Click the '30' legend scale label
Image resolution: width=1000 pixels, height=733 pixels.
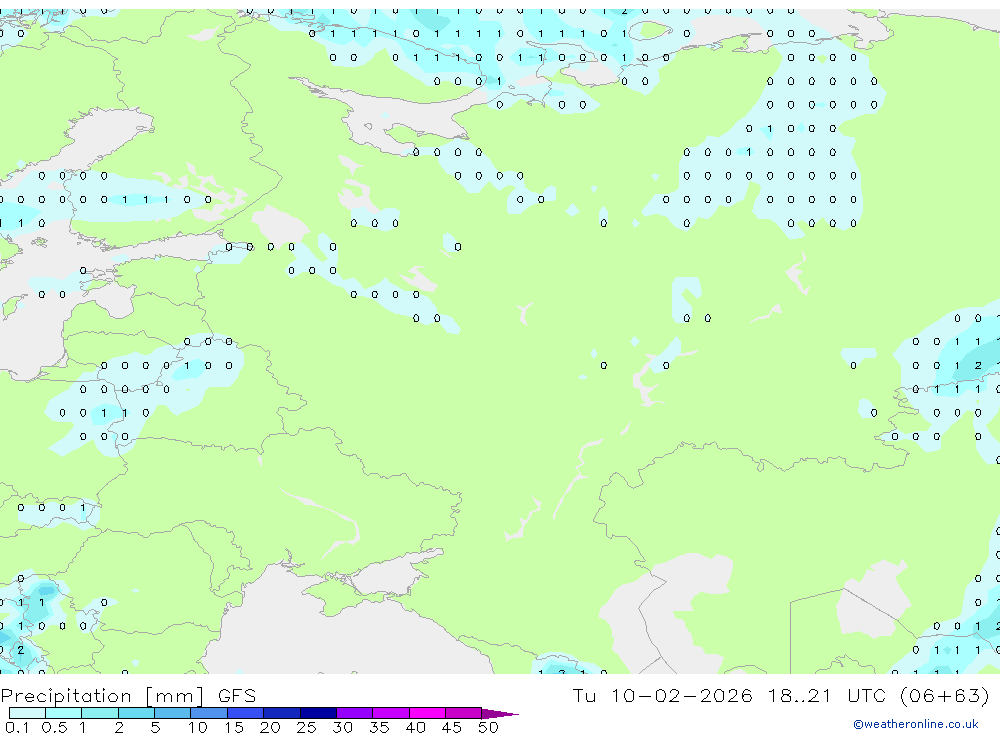[342, 727]
